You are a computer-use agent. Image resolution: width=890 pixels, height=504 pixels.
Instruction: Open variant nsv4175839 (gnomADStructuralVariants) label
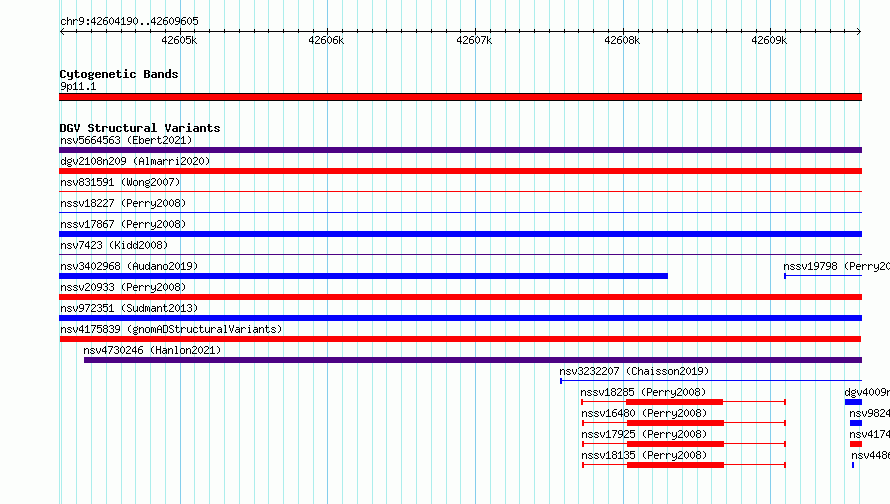[x=171, y=329]
